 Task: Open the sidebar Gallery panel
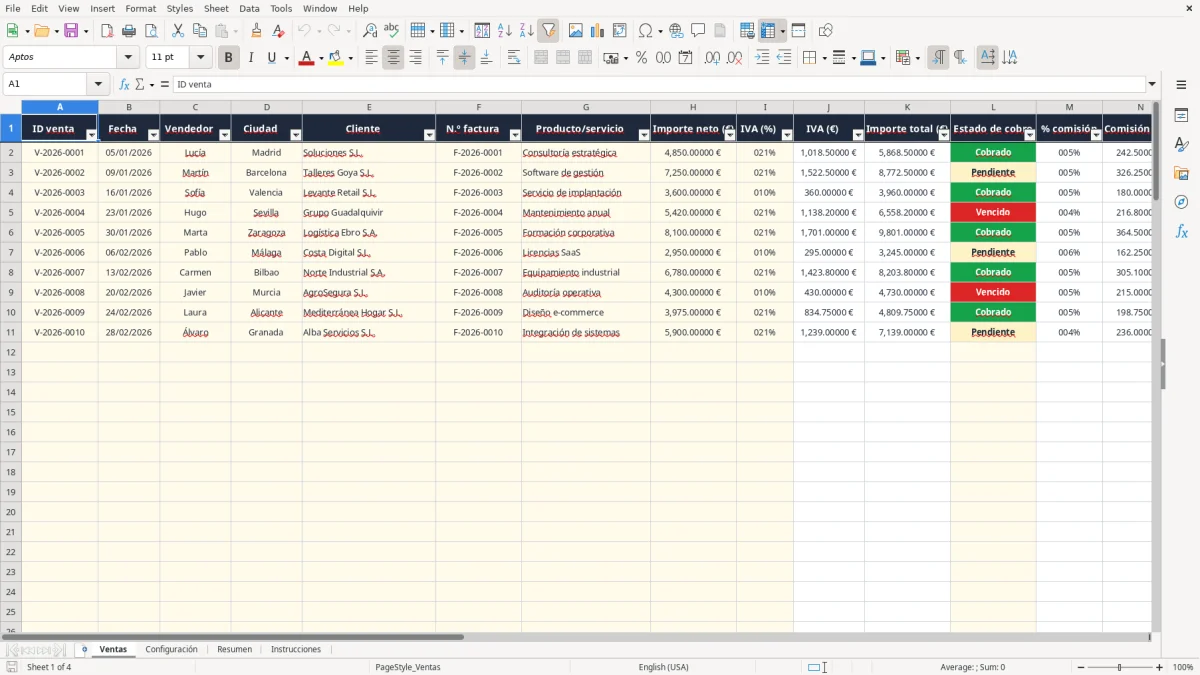click(1181, 173)
